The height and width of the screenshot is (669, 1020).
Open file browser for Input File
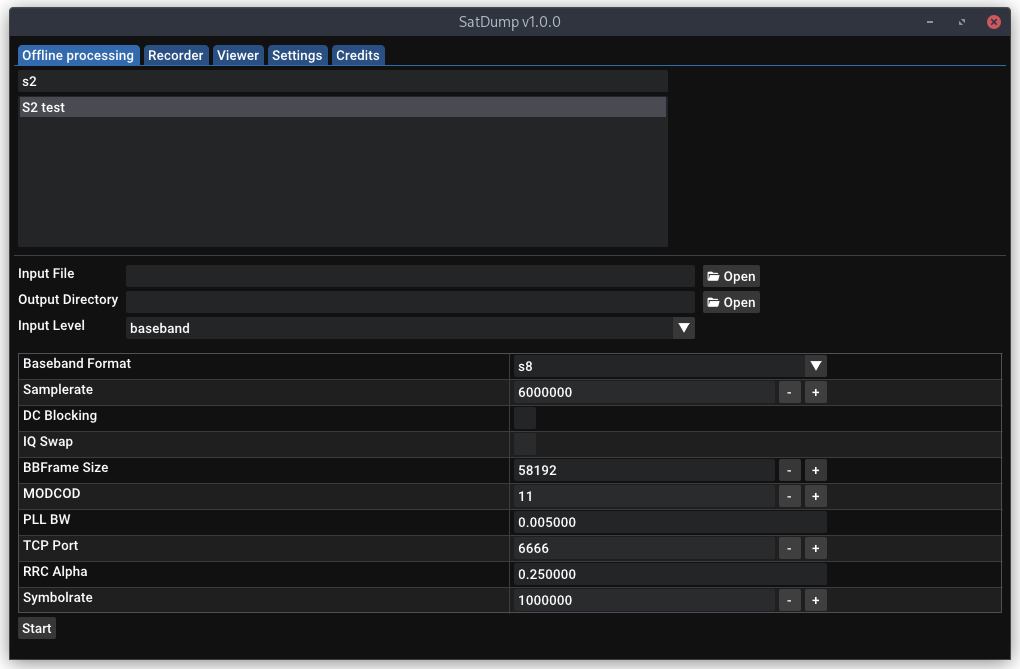click(x=731, y=276)
